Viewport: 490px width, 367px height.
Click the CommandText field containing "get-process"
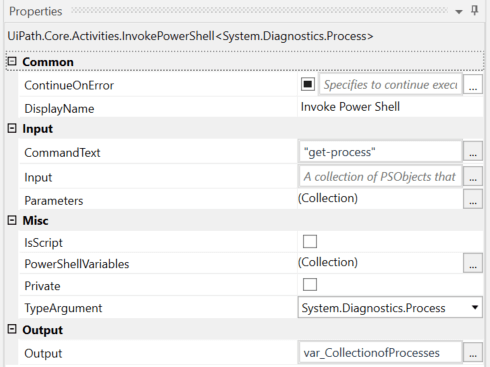coord(380,152)
